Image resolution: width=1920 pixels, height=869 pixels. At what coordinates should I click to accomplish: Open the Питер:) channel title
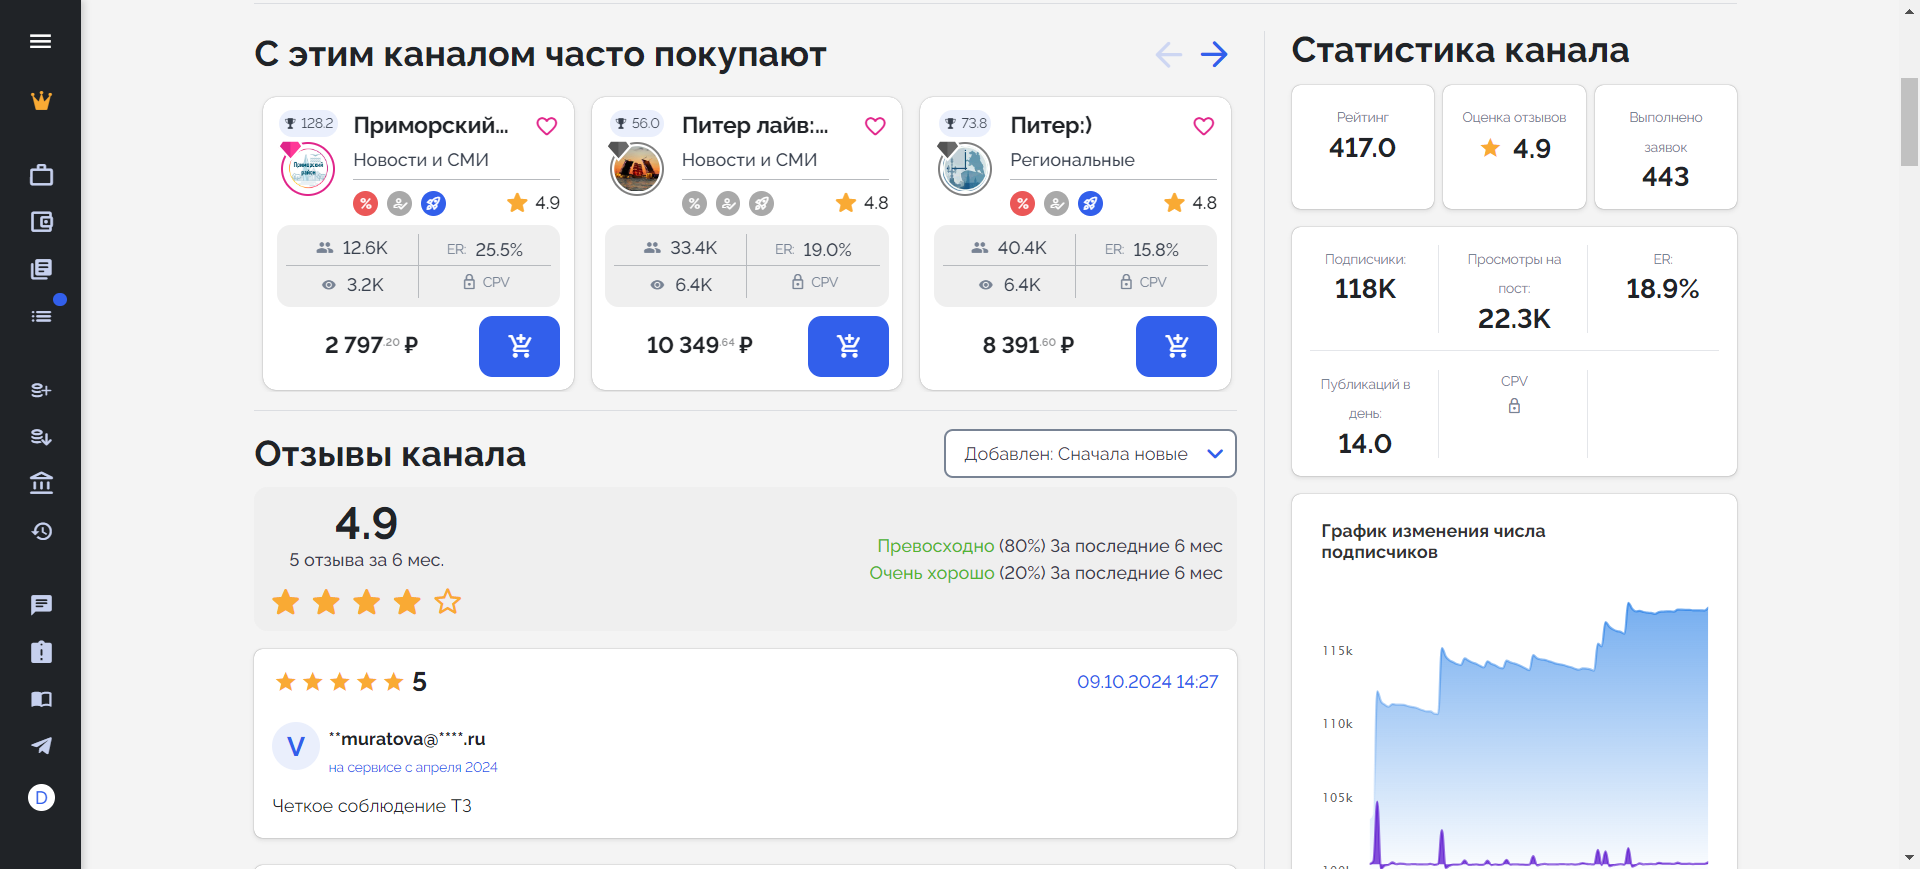pos(1051,125)
